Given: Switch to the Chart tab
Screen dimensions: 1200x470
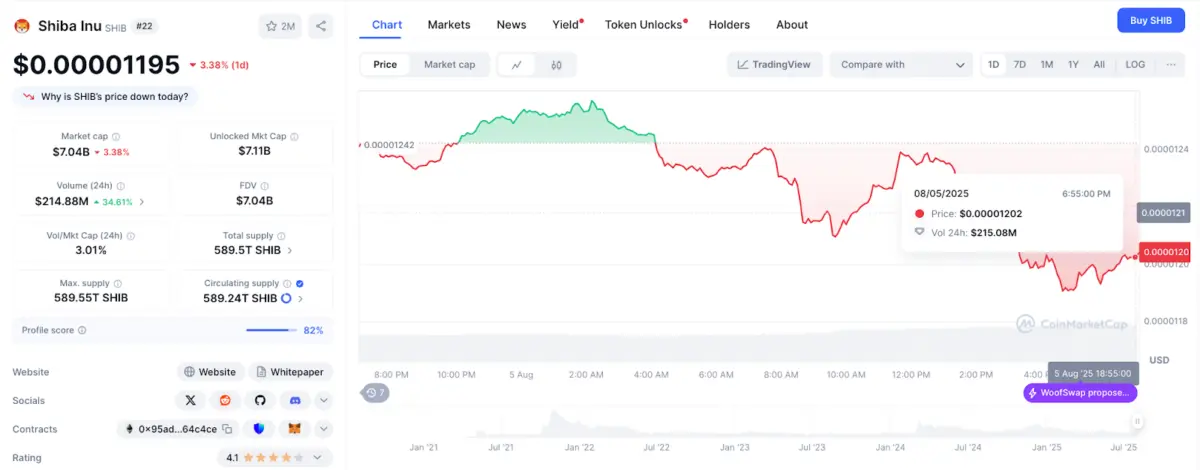Looking at the screenshot, I should (386, 24).
